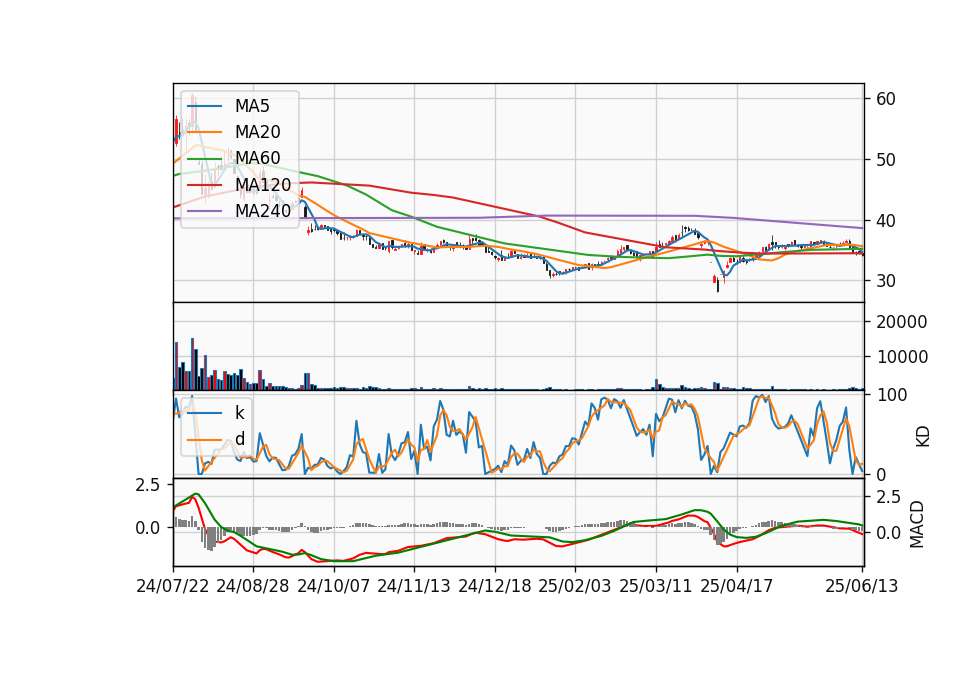Click the price axis value 30
Screen dimensions: 960x690
[x=885, y=281]
